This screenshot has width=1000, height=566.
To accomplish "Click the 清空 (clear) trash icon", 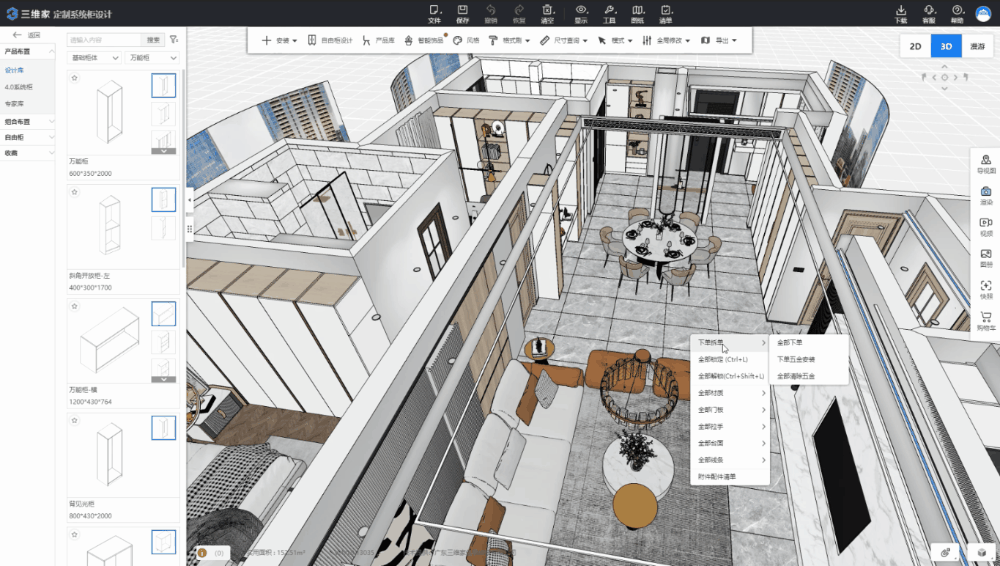I will 547,10.
